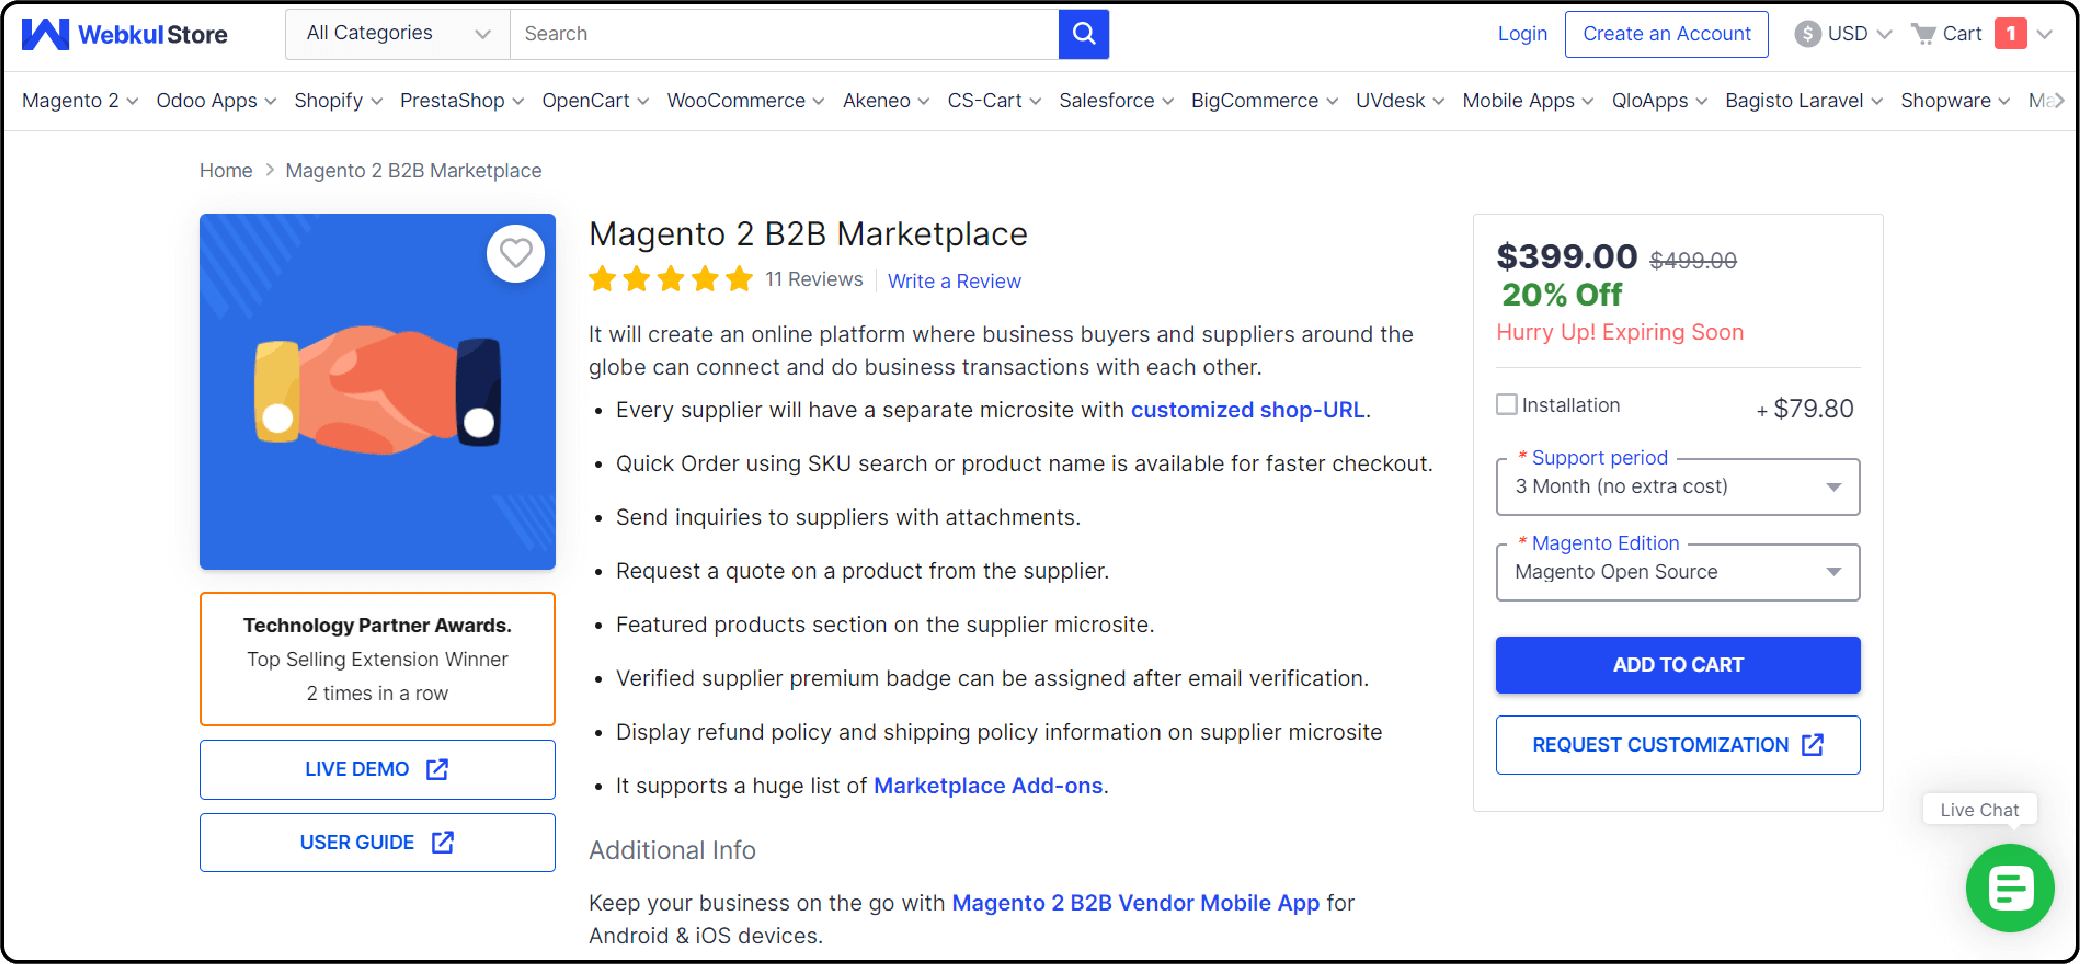Click the 11 Reviews text
The image size is (2080, 964).
[814, 280]
